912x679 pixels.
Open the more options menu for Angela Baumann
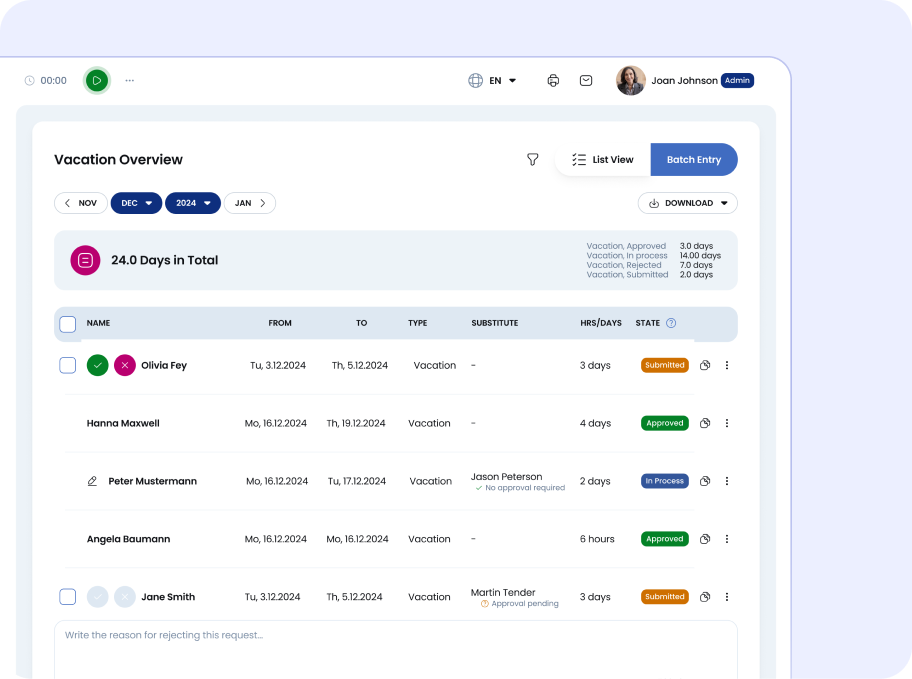point(726,539)
